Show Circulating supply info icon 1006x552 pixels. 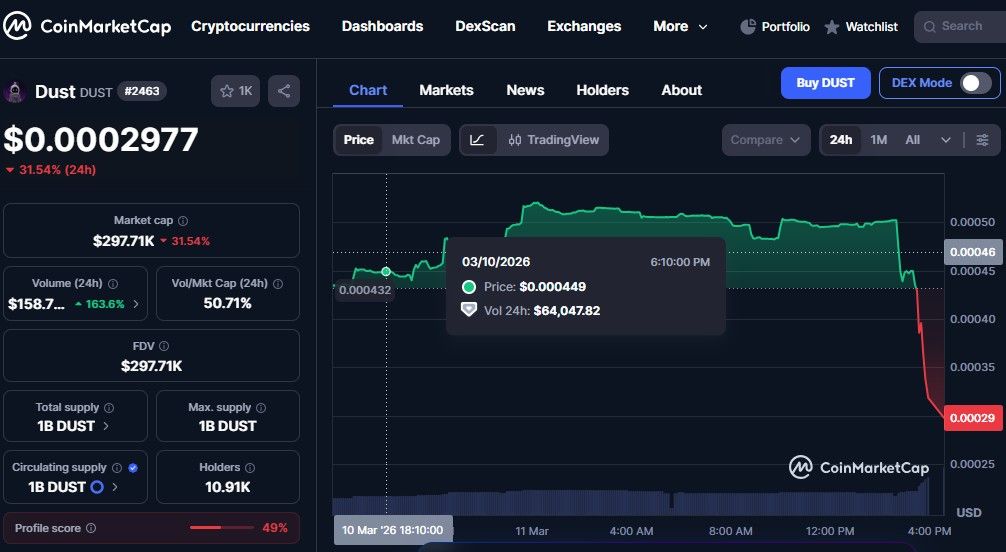tap(117, 468)
